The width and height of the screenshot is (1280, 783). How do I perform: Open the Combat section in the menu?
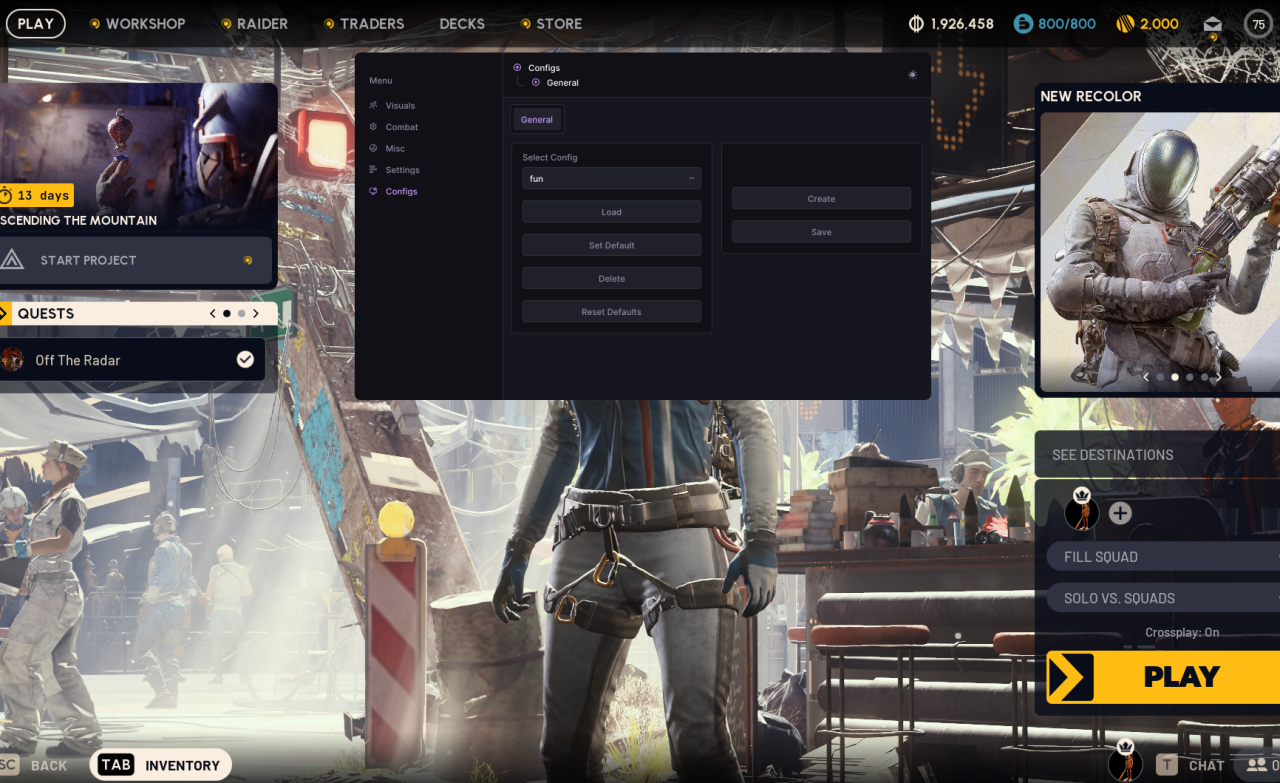click(x=402, y=127)
